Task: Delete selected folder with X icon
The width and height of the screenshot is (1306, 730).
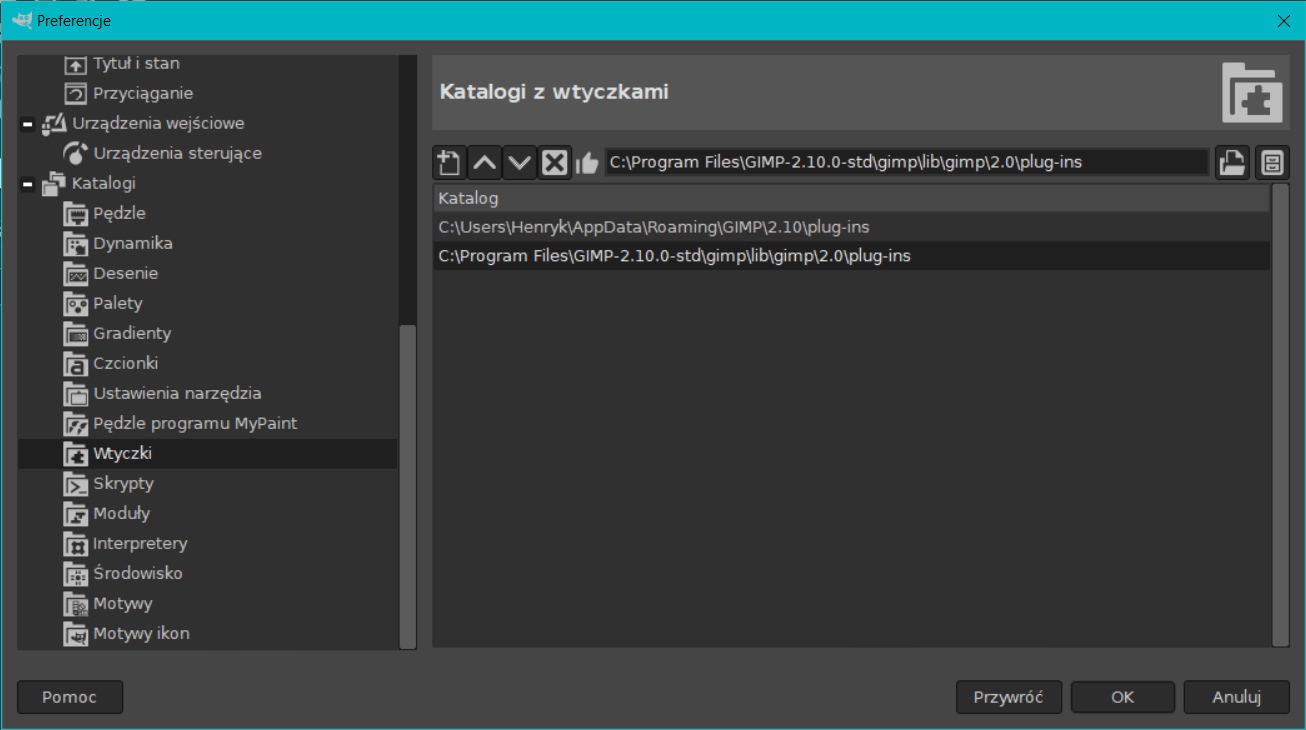Action: point(554,162)
